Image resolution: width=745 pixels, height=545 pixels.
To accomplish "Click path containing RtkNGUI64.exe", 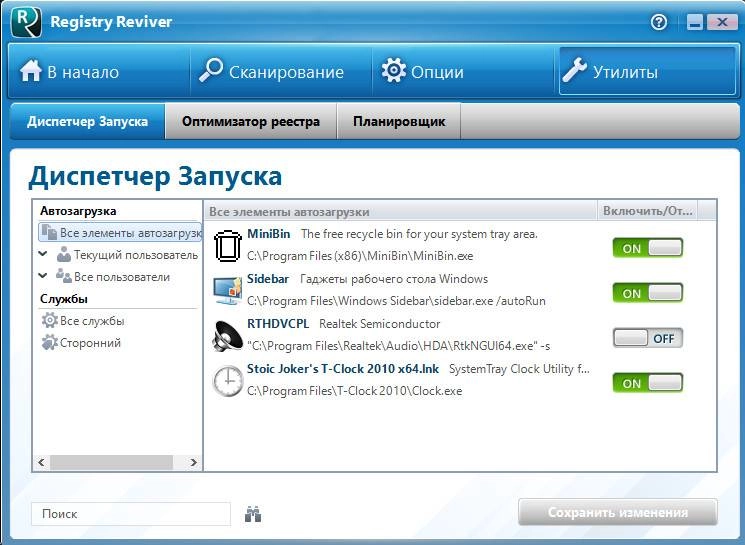I will click(x=399, y=346).
